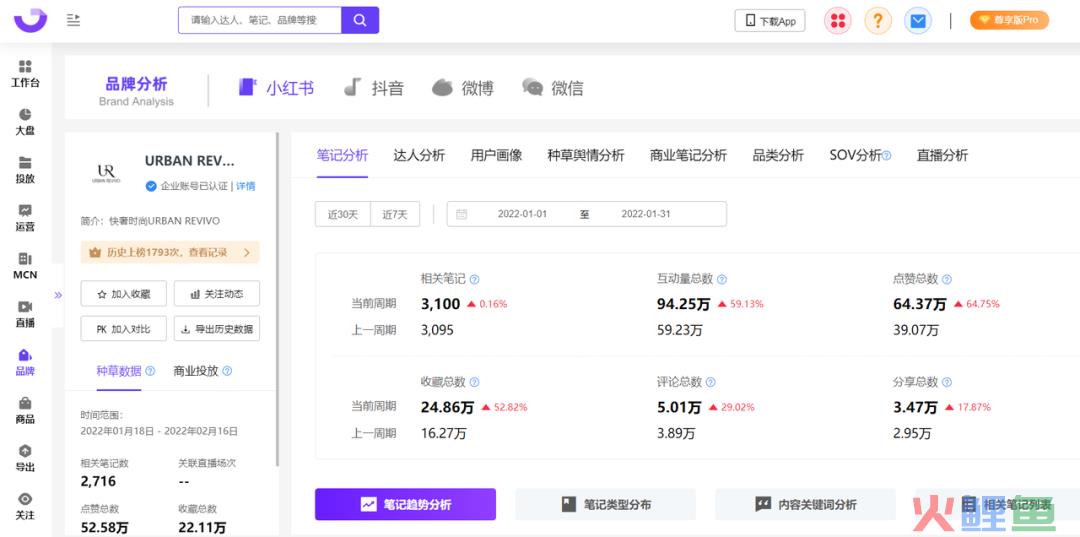Select the 笔记分析 tab

point(342,156)
